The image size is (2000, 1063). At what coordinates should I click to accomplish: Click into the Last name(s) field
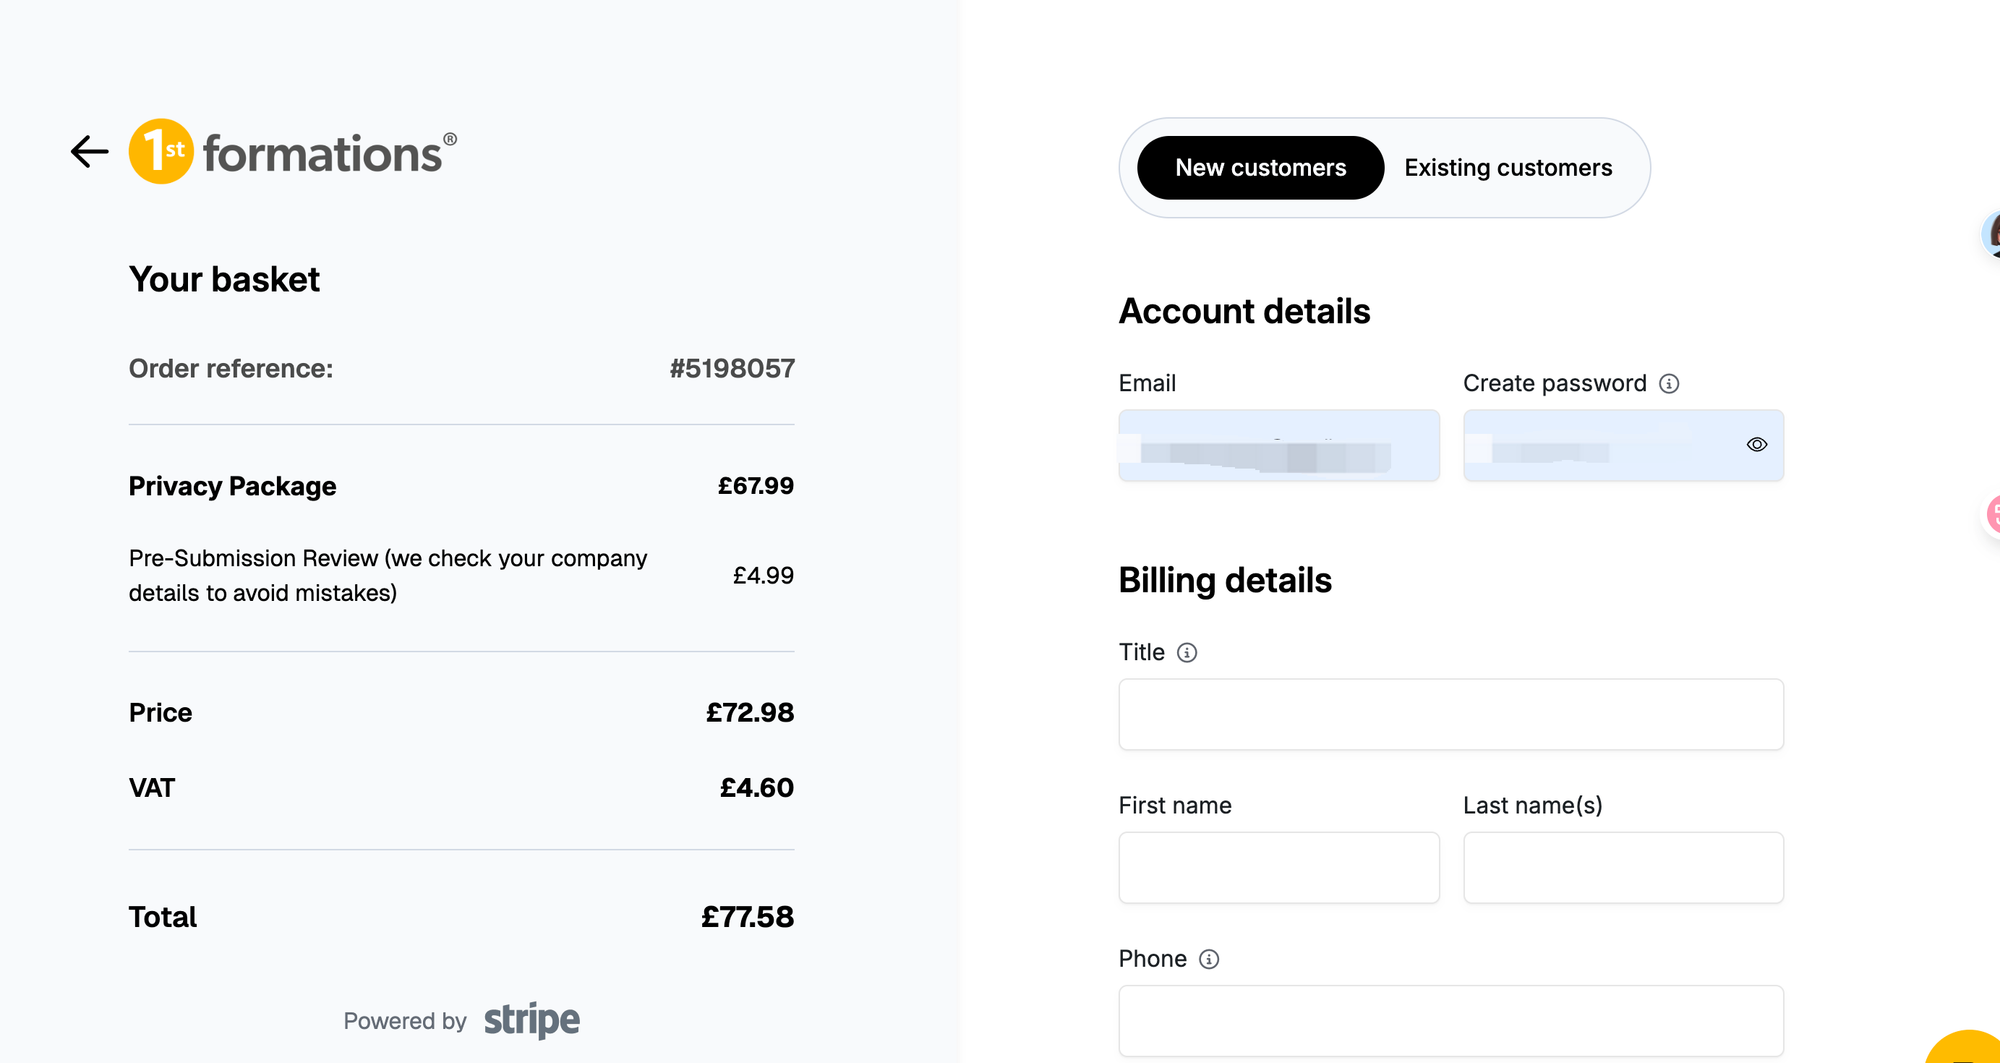tap(1623, 868)
